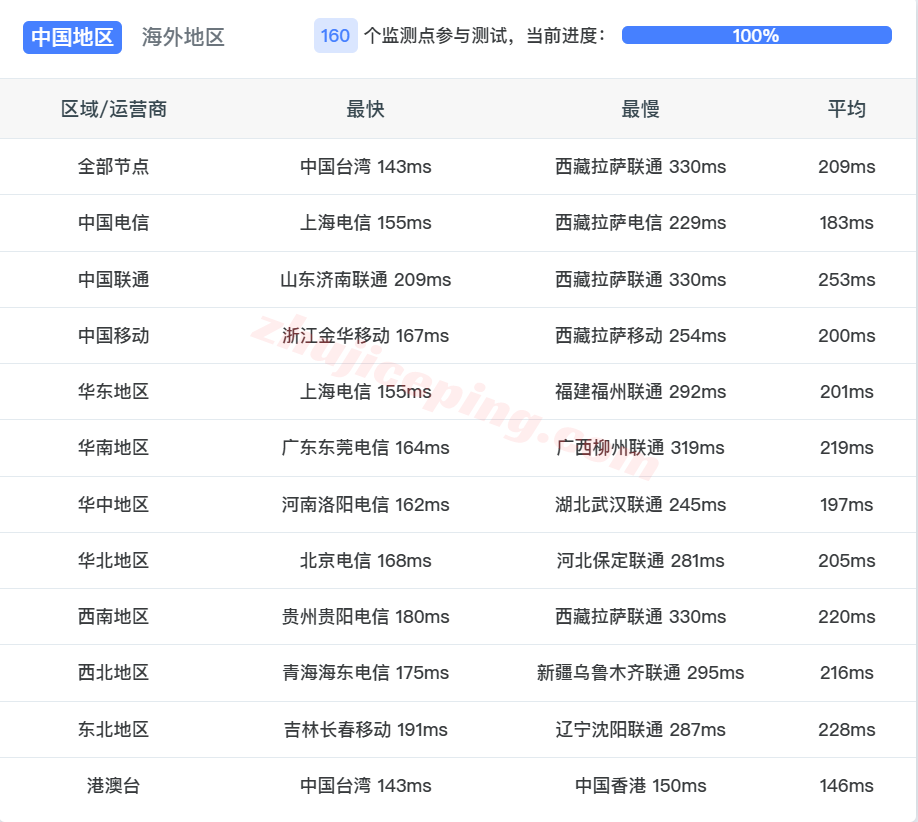Select the 中国电信 row label
The height and width of the screenshot is (822, 918).
coord(114,222)
